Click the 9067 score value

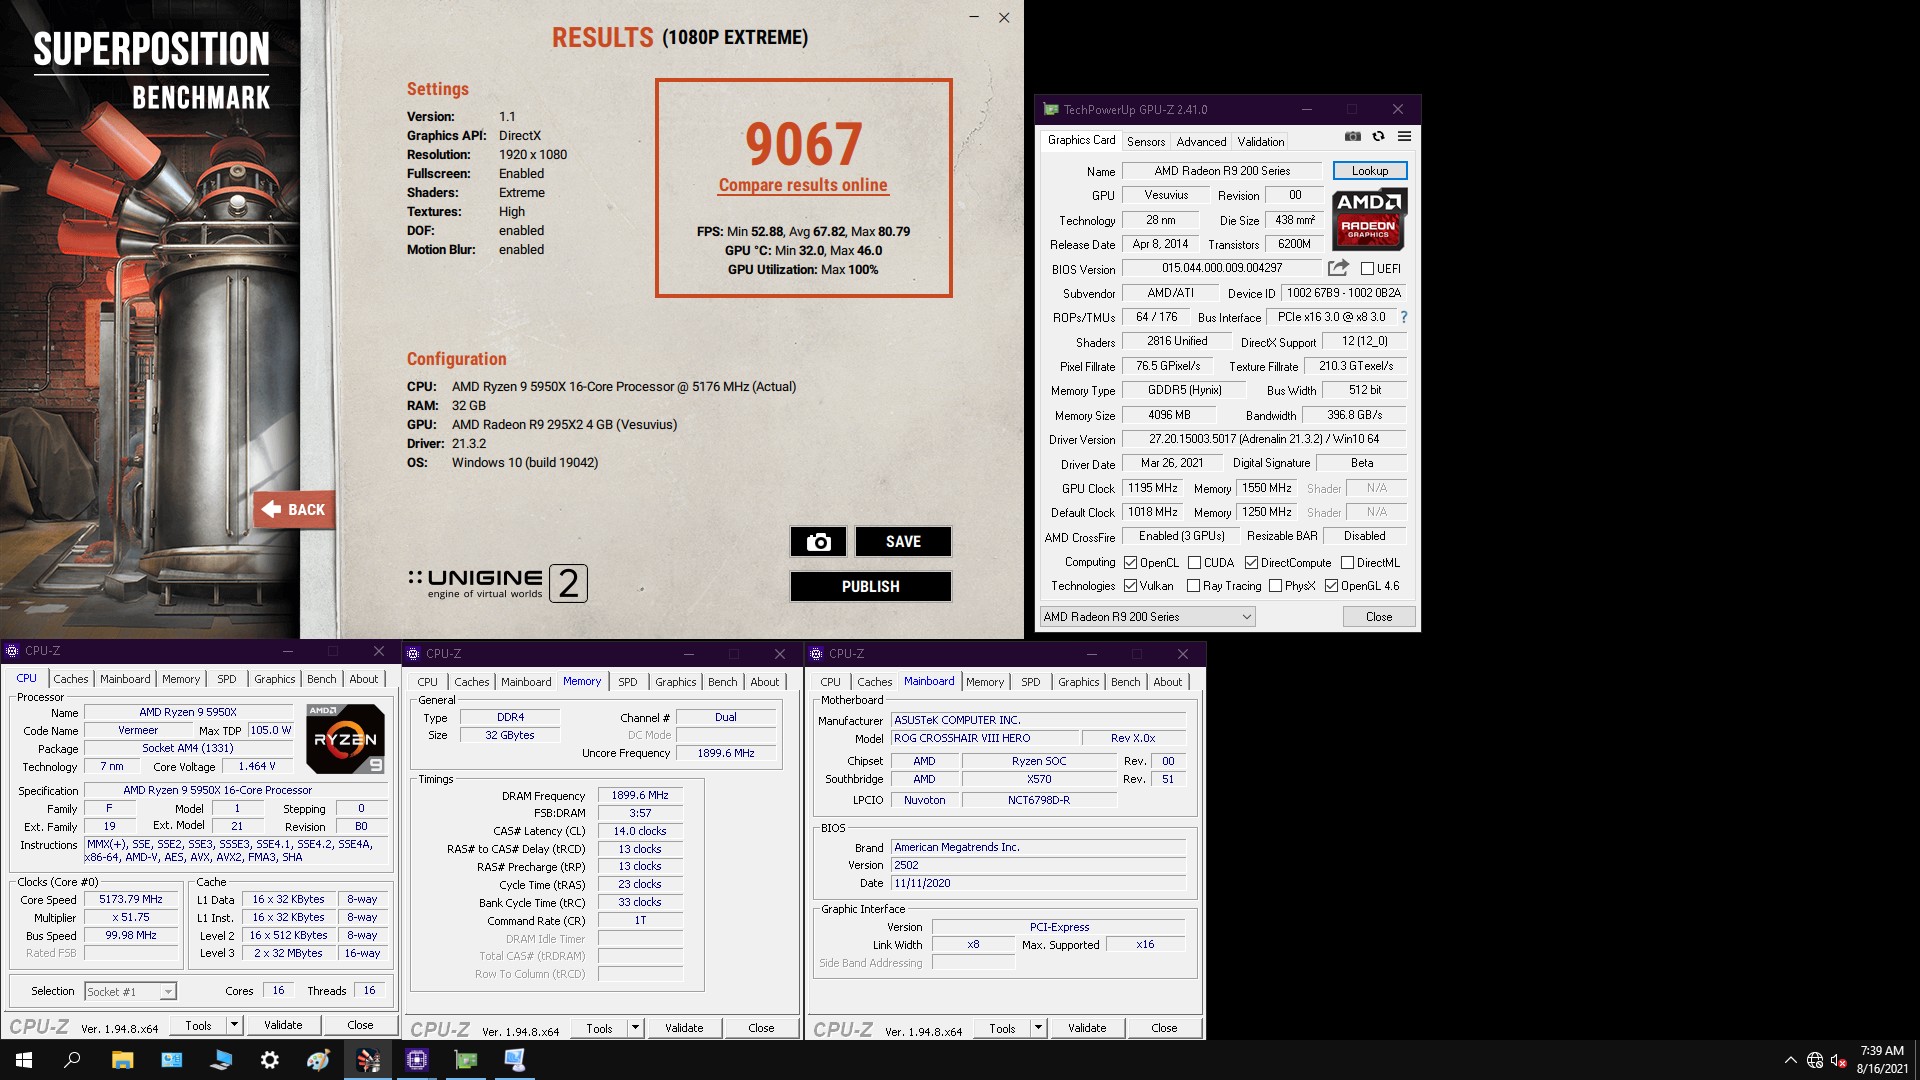[x=803, y=144]
